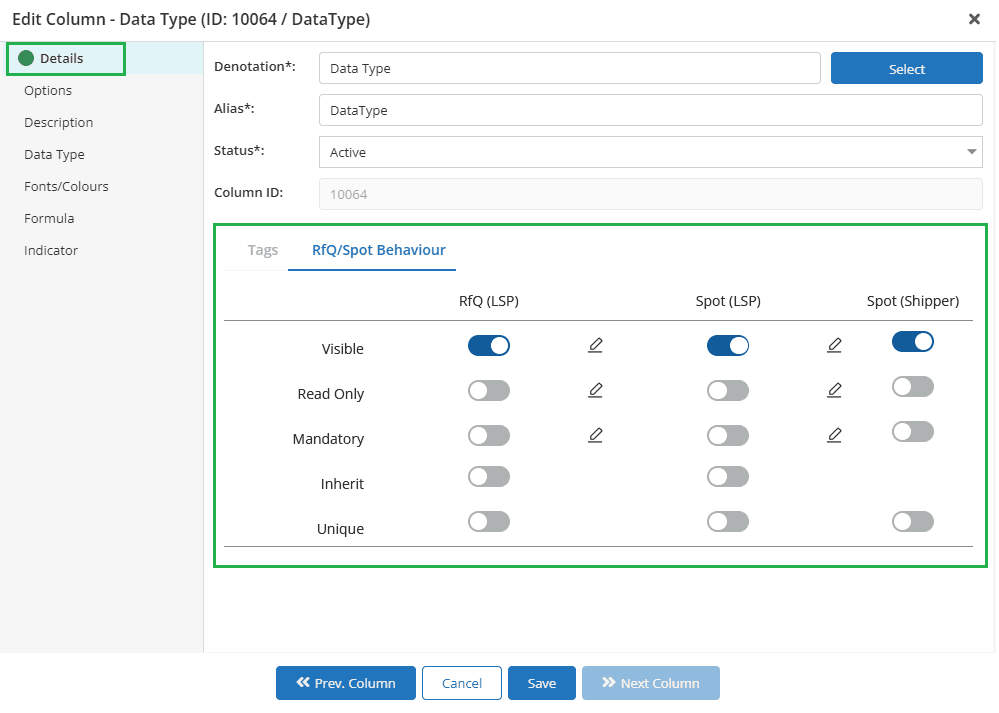Click the Inherit row label
Screen dimensions: 999x713
click(x=342, y=484)
